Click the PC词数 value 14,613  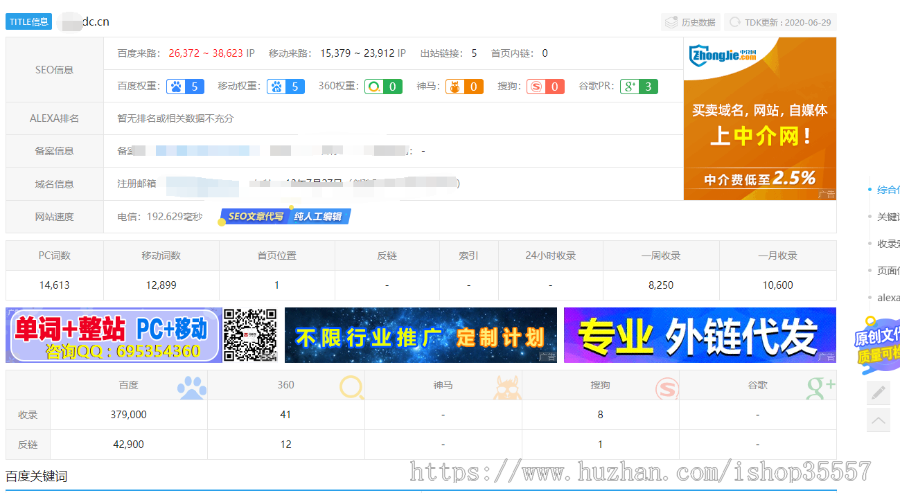pos(55,285)
